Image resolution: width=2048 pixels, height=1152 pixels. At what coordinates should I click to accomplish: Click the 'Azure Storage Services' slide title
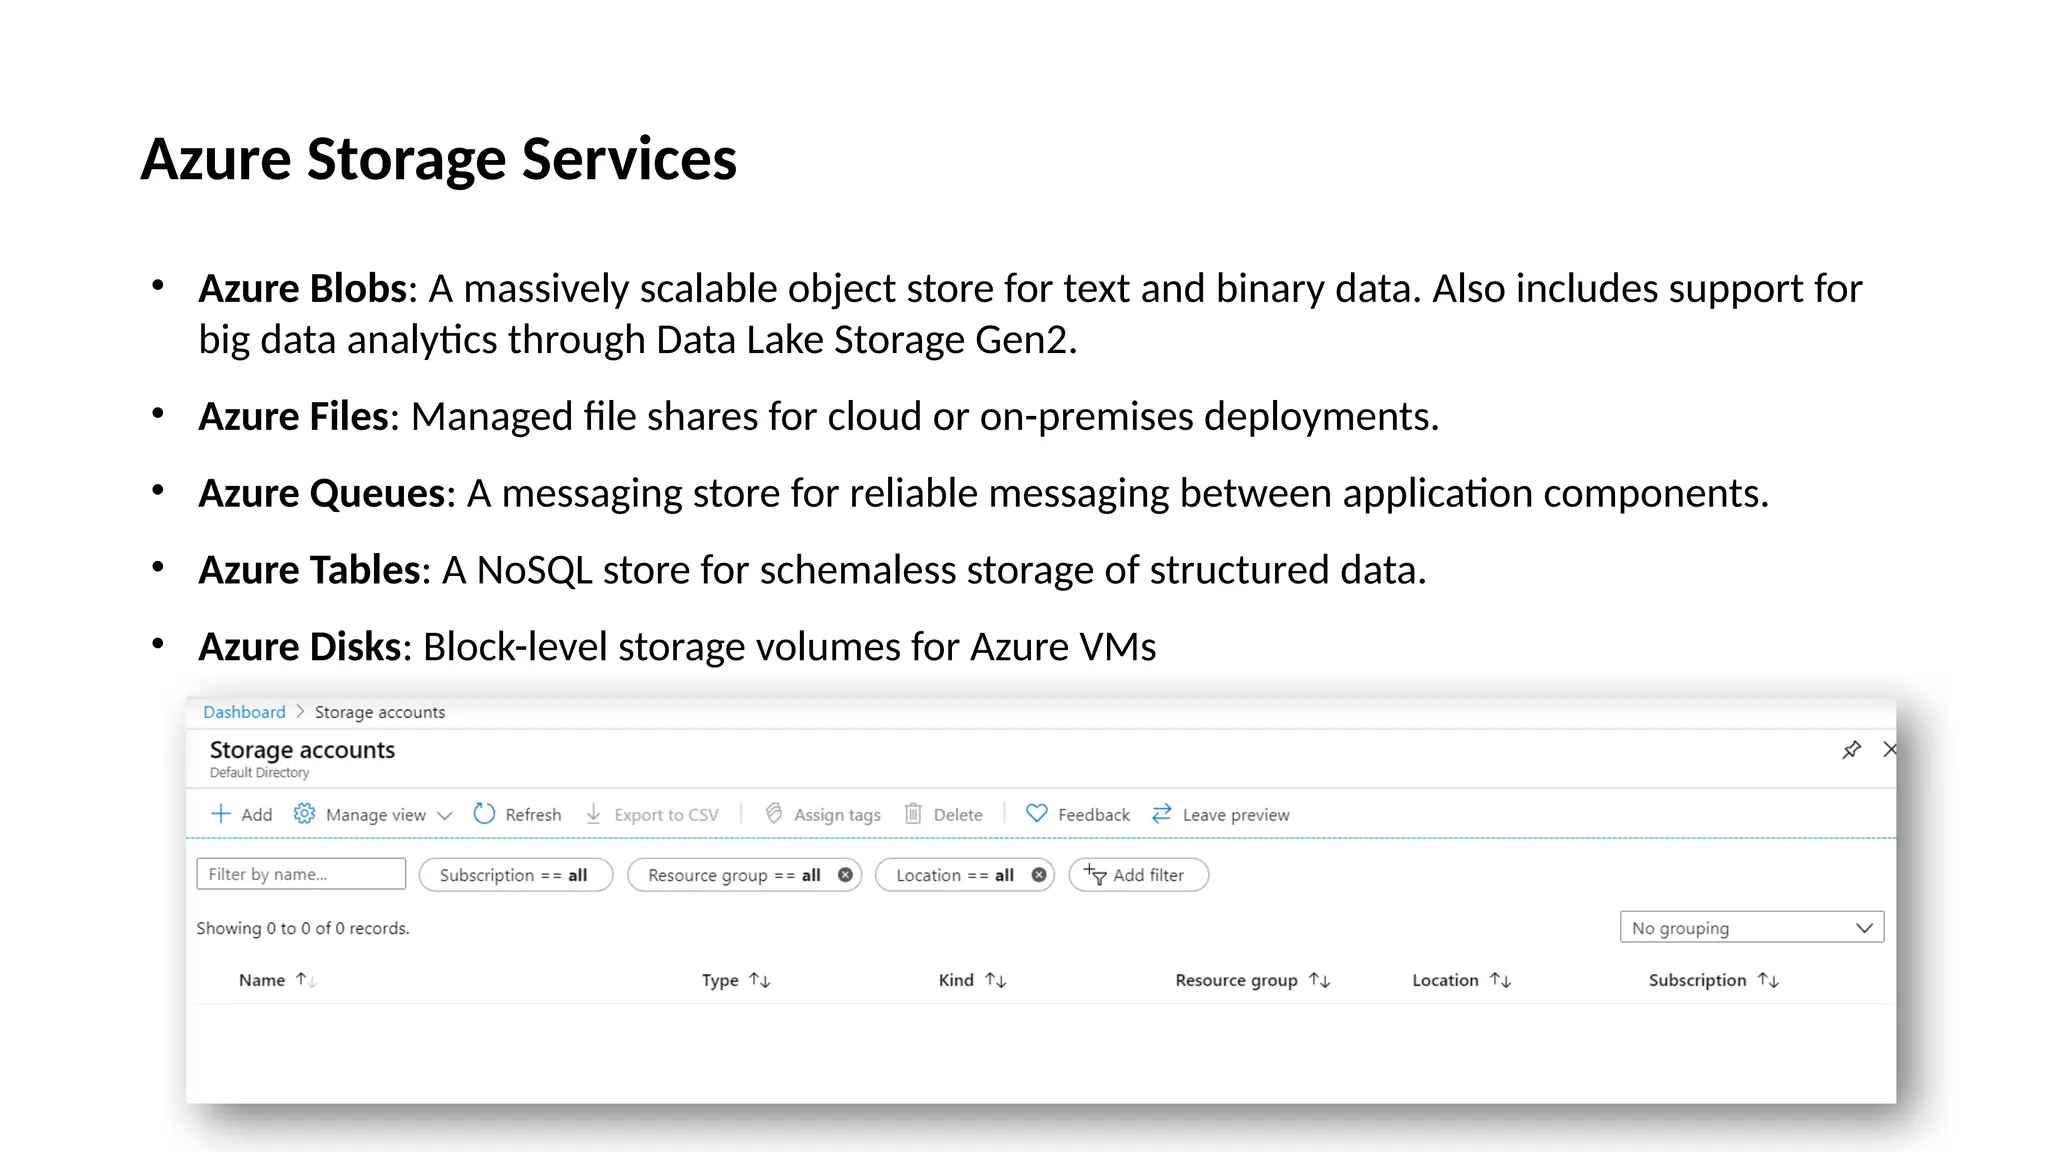pyautogui.click(x=439, y=159)
